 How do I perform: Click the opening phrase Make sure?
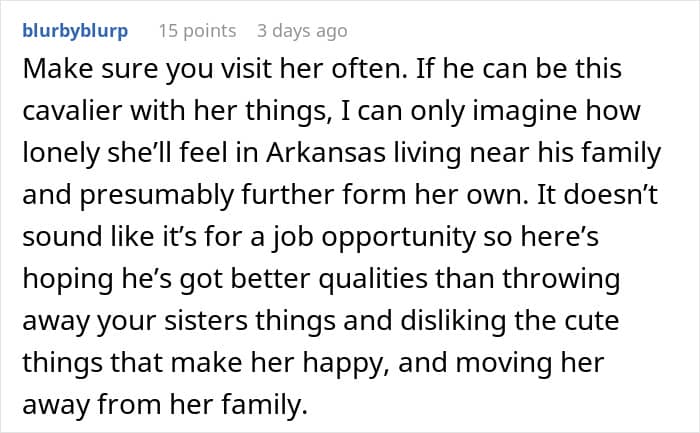pyautogui.click(x=89, y=69)
